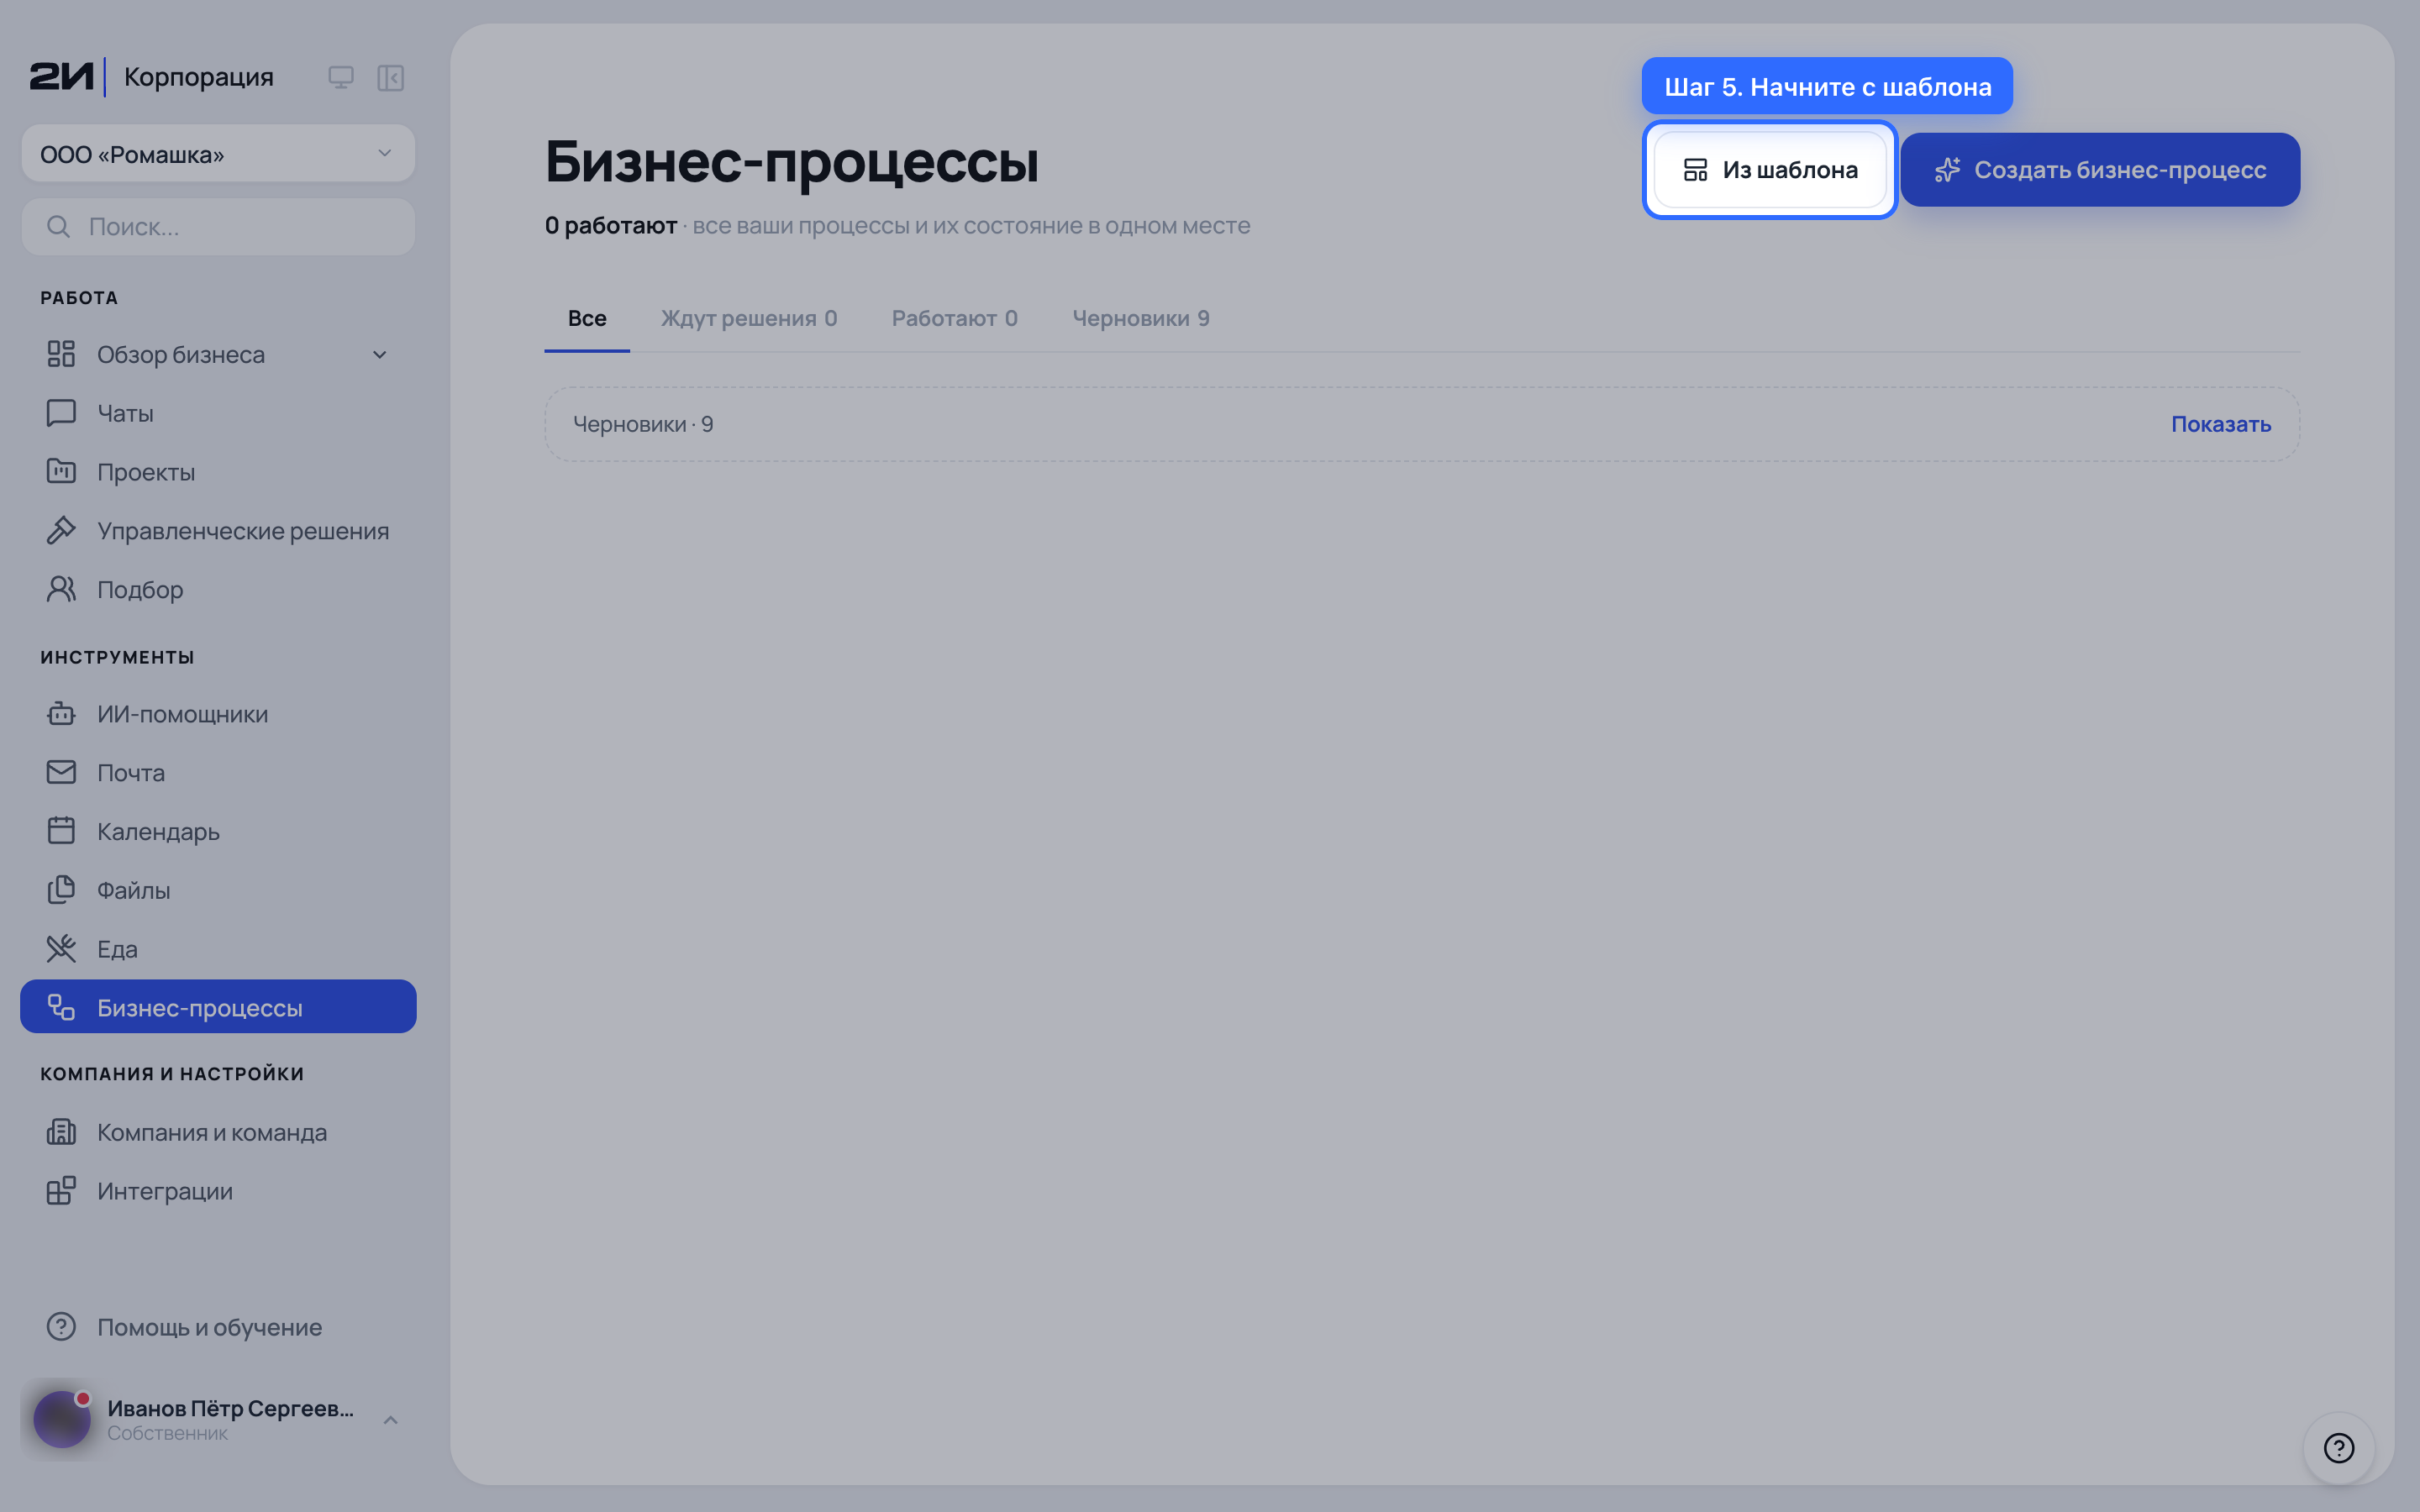Image resolution: width=2420 pixels, height=1512 pixels.
Task: Switch to the Работают tab
Action: tap(954, 318)
